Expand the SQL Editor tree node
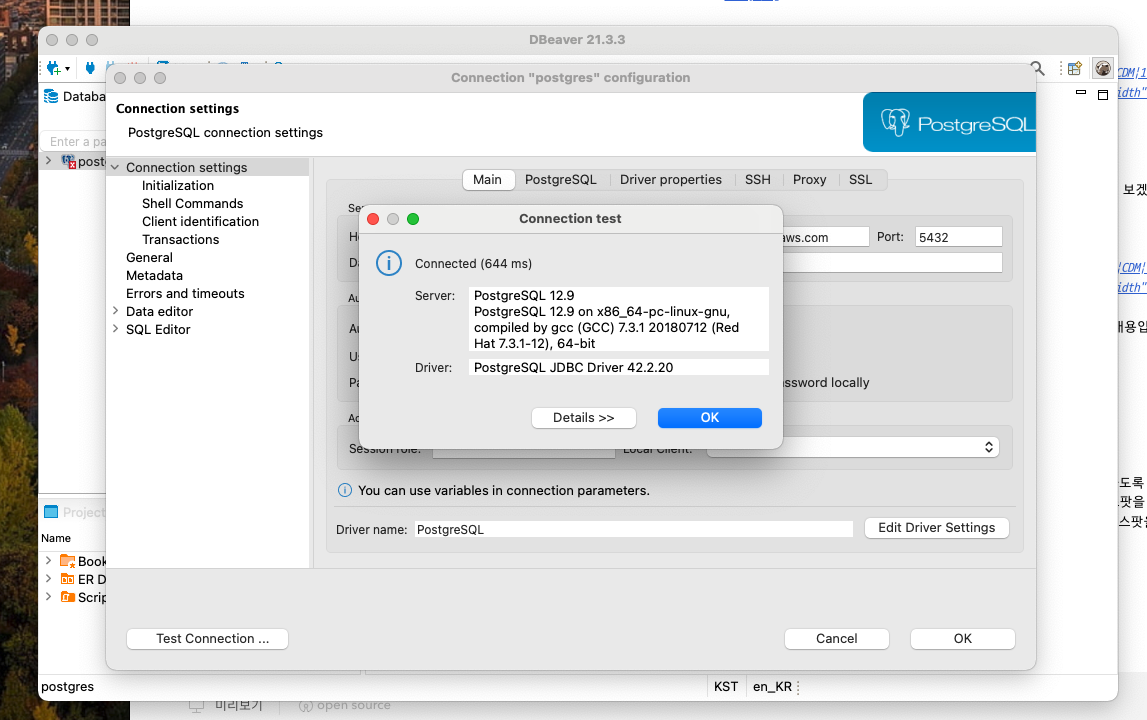 [x=115, y=329]
